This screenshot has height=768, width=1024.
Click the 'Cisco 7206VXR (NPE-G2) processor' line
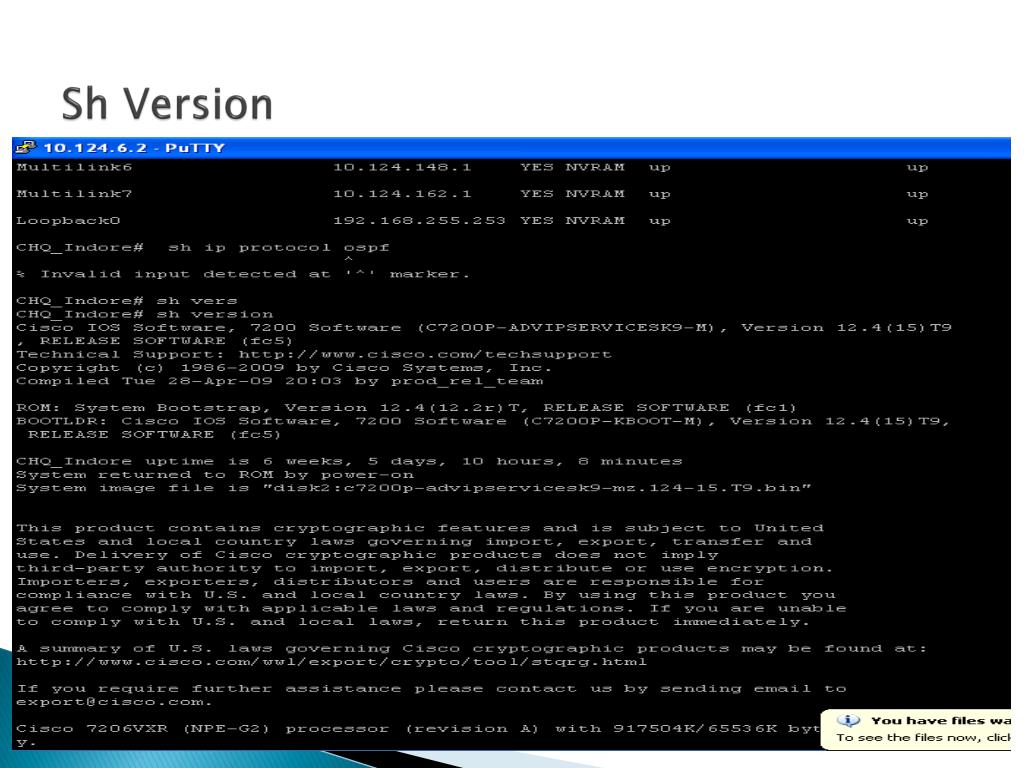pyautogui.click(x=418, y=729)
